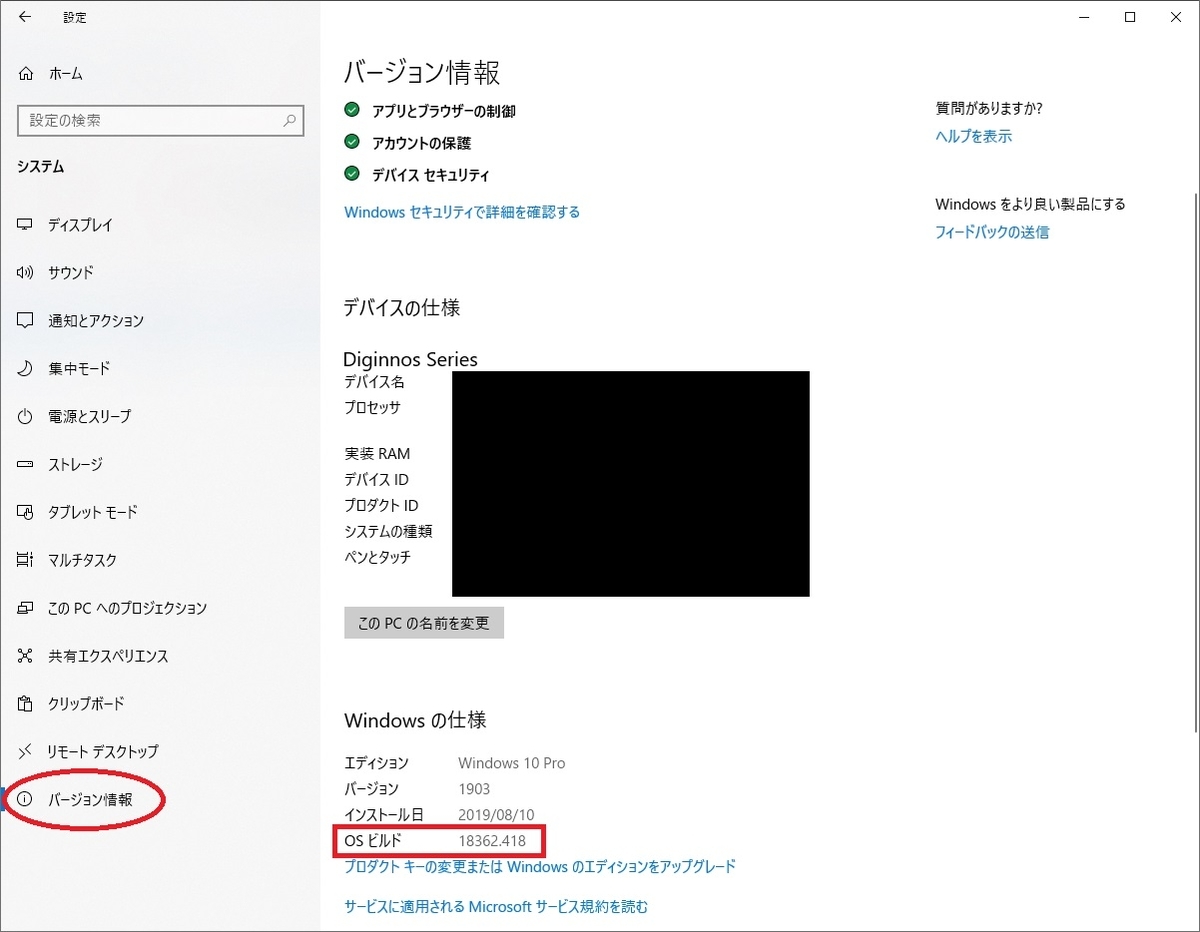Click Diginnos Series device heading

pos(411,358)
